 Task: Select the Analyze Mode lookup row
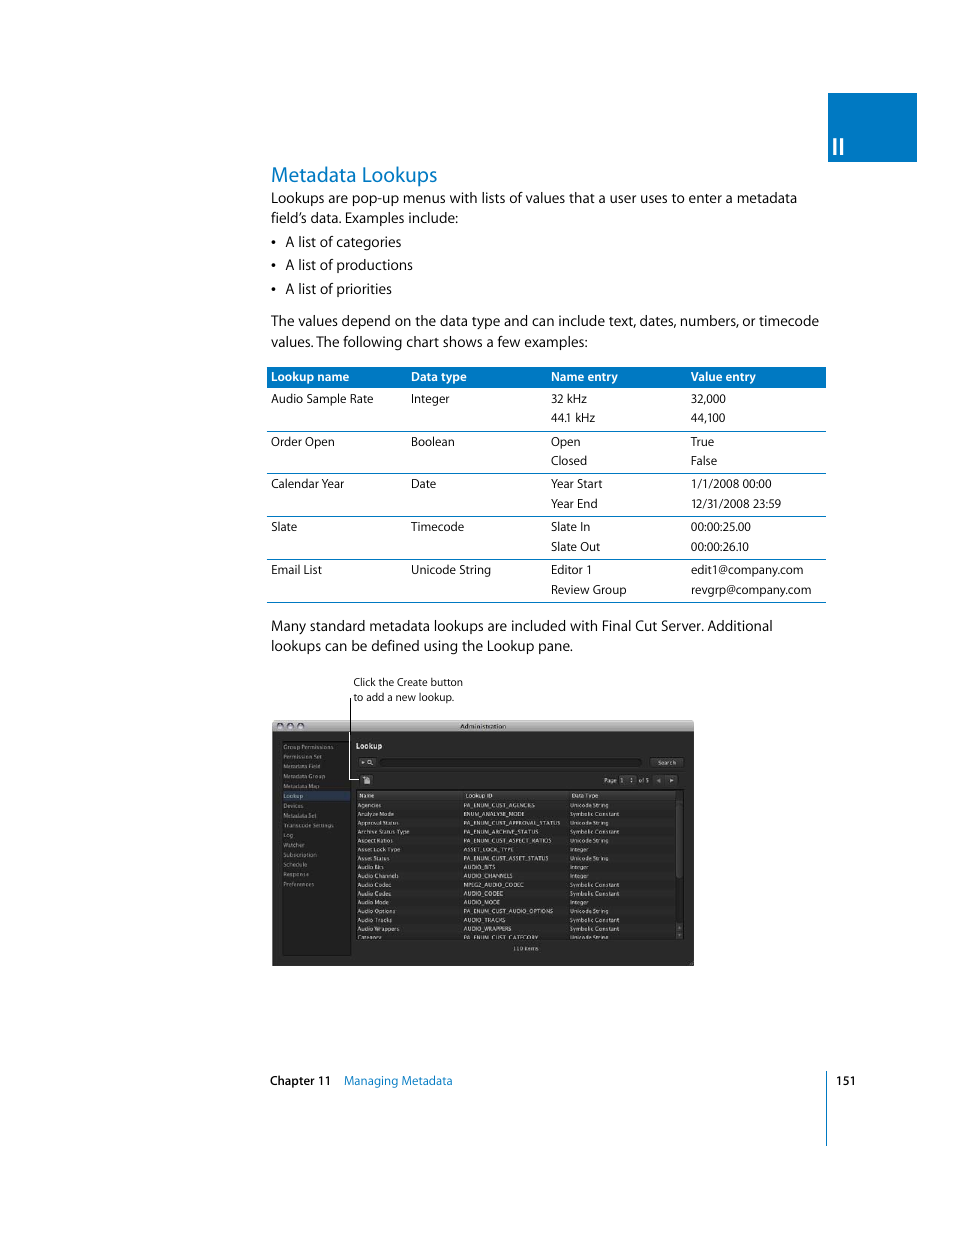(516, 814)
